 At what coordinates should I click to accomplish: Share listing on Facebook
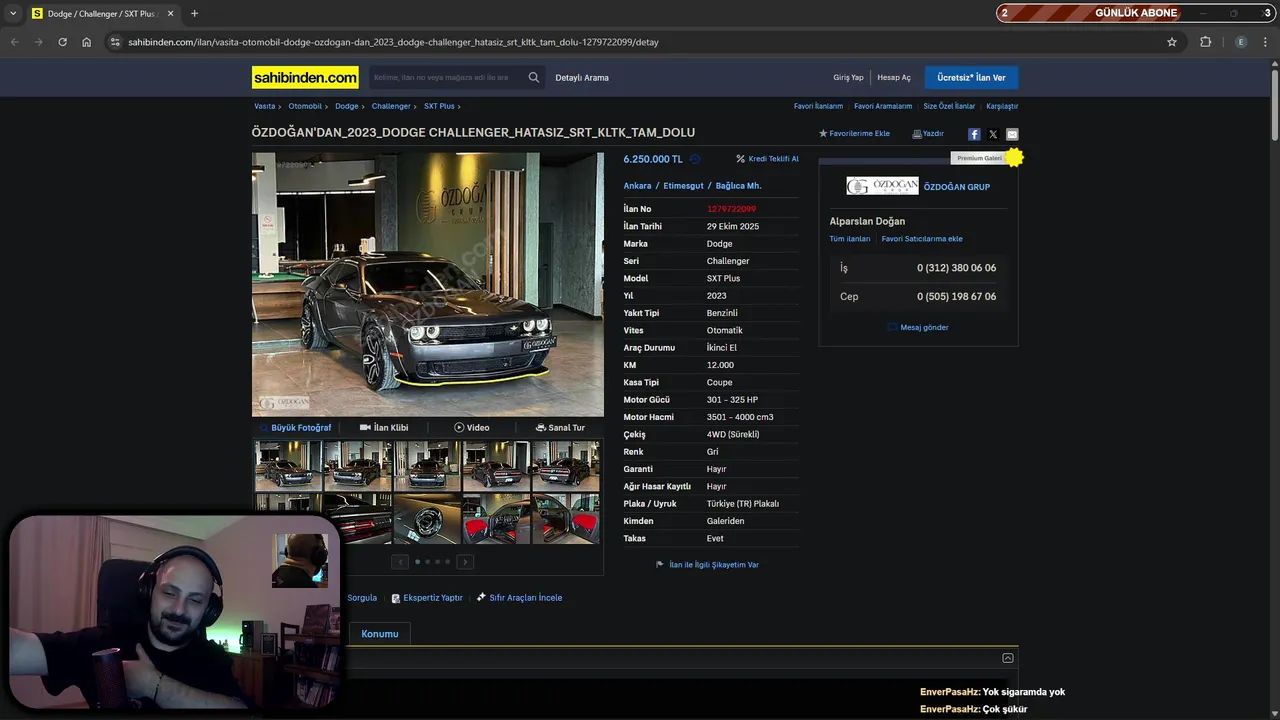point(974,134)
